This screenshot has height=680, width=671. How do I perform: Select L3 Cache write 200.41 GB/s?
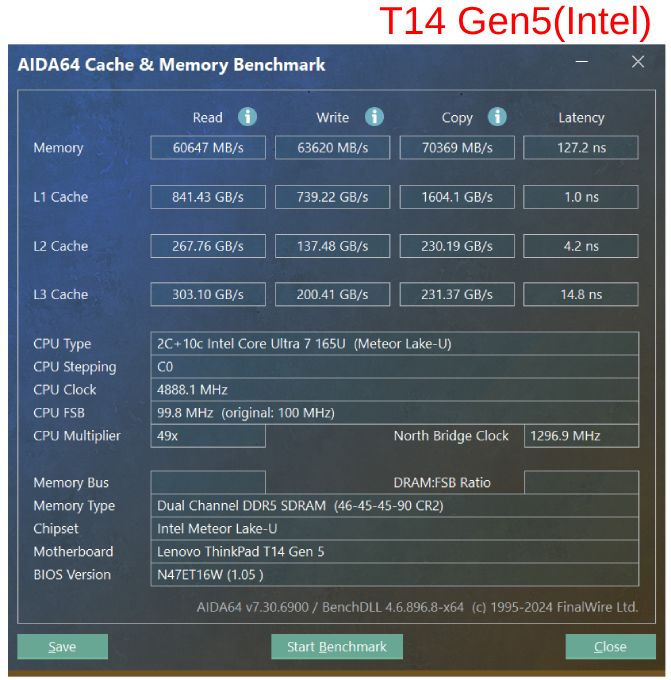click(x=332, y=294)
